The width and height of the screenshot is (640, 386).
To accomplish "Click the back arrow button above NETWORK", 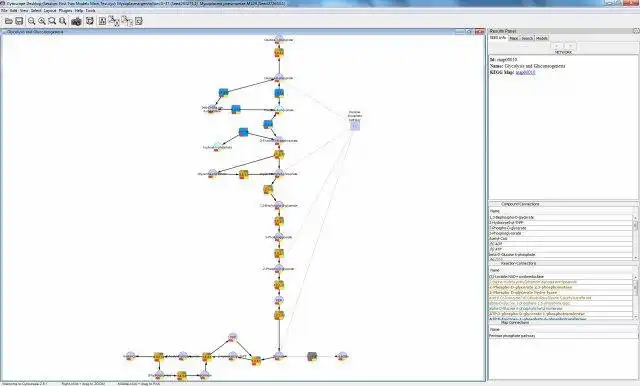I will pos(557,46).
